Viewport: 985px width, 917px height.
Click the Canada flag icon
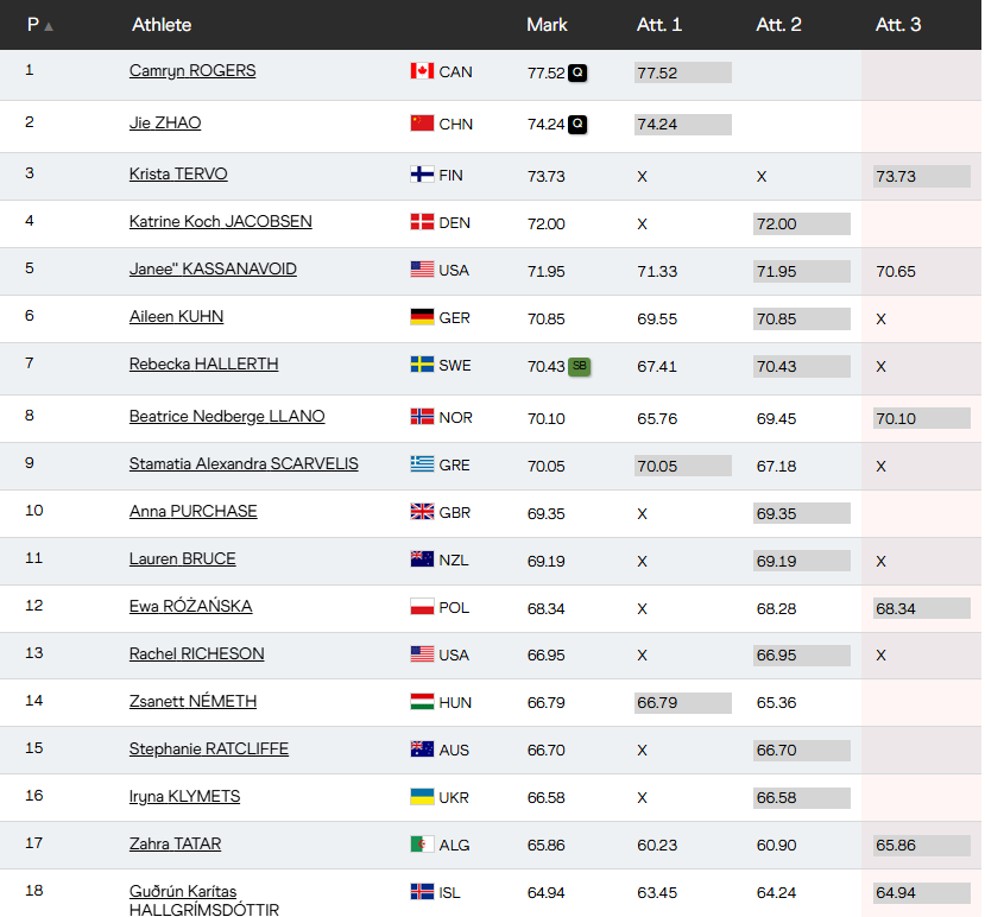pyautogui.click(x=421, y=71)
